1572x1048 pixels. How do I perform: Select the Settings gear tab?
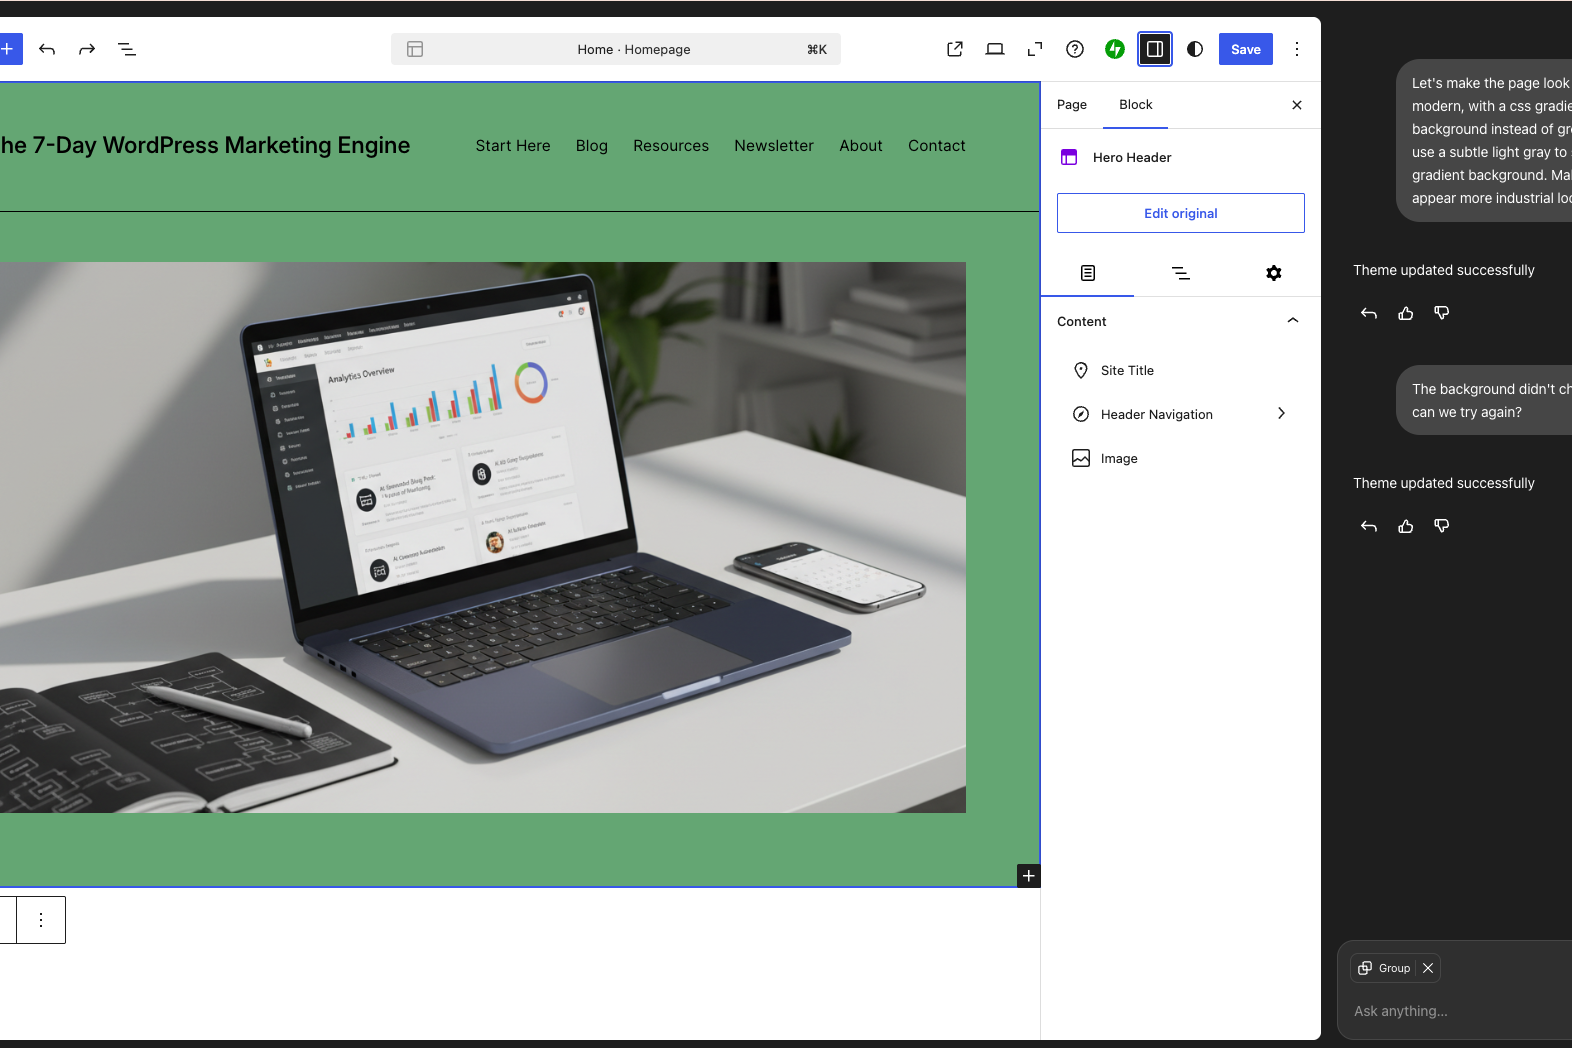[x=1274, y=273]
